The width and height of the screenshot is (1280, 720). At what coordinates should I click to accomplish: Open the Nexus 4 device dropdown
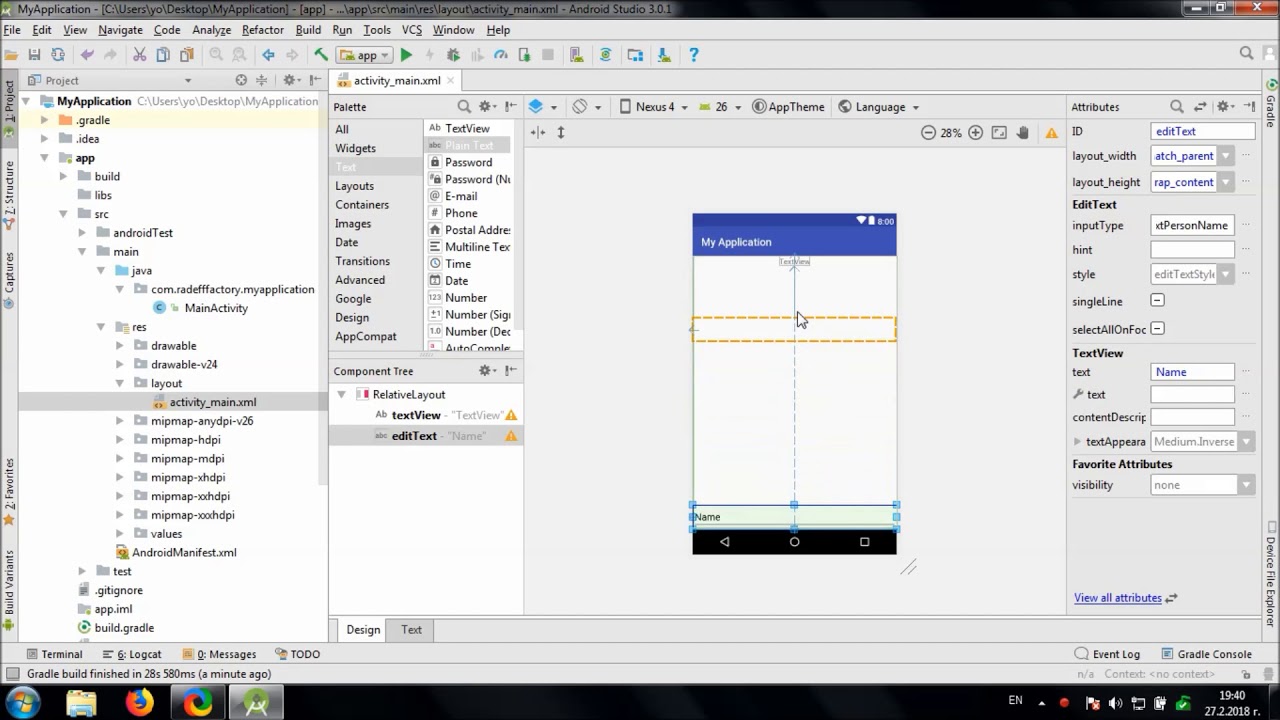[x=653, y=107]
